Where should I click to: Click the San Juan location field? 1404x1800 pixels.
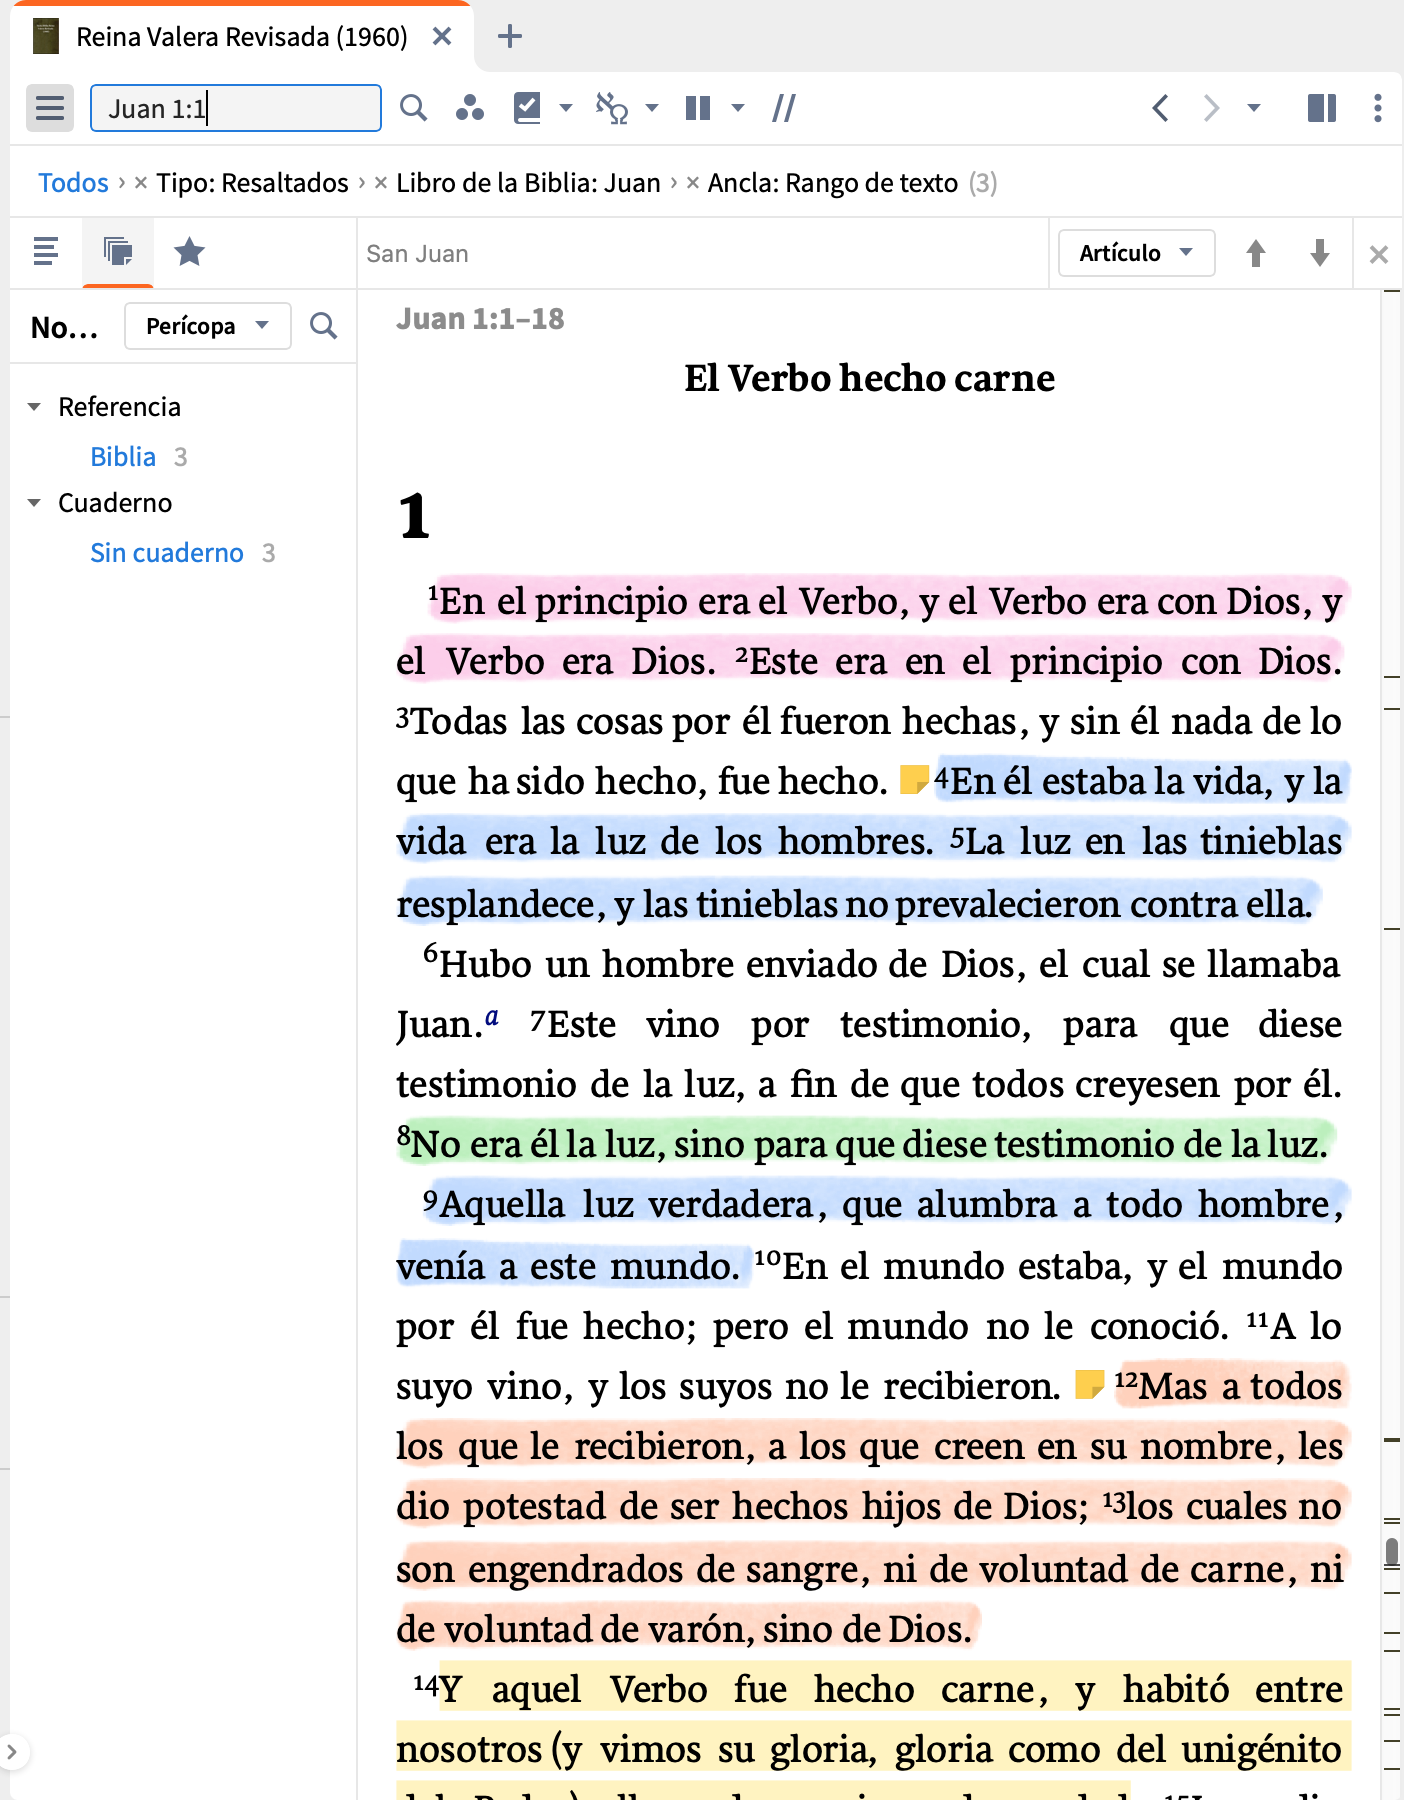[x=702, y=254]
